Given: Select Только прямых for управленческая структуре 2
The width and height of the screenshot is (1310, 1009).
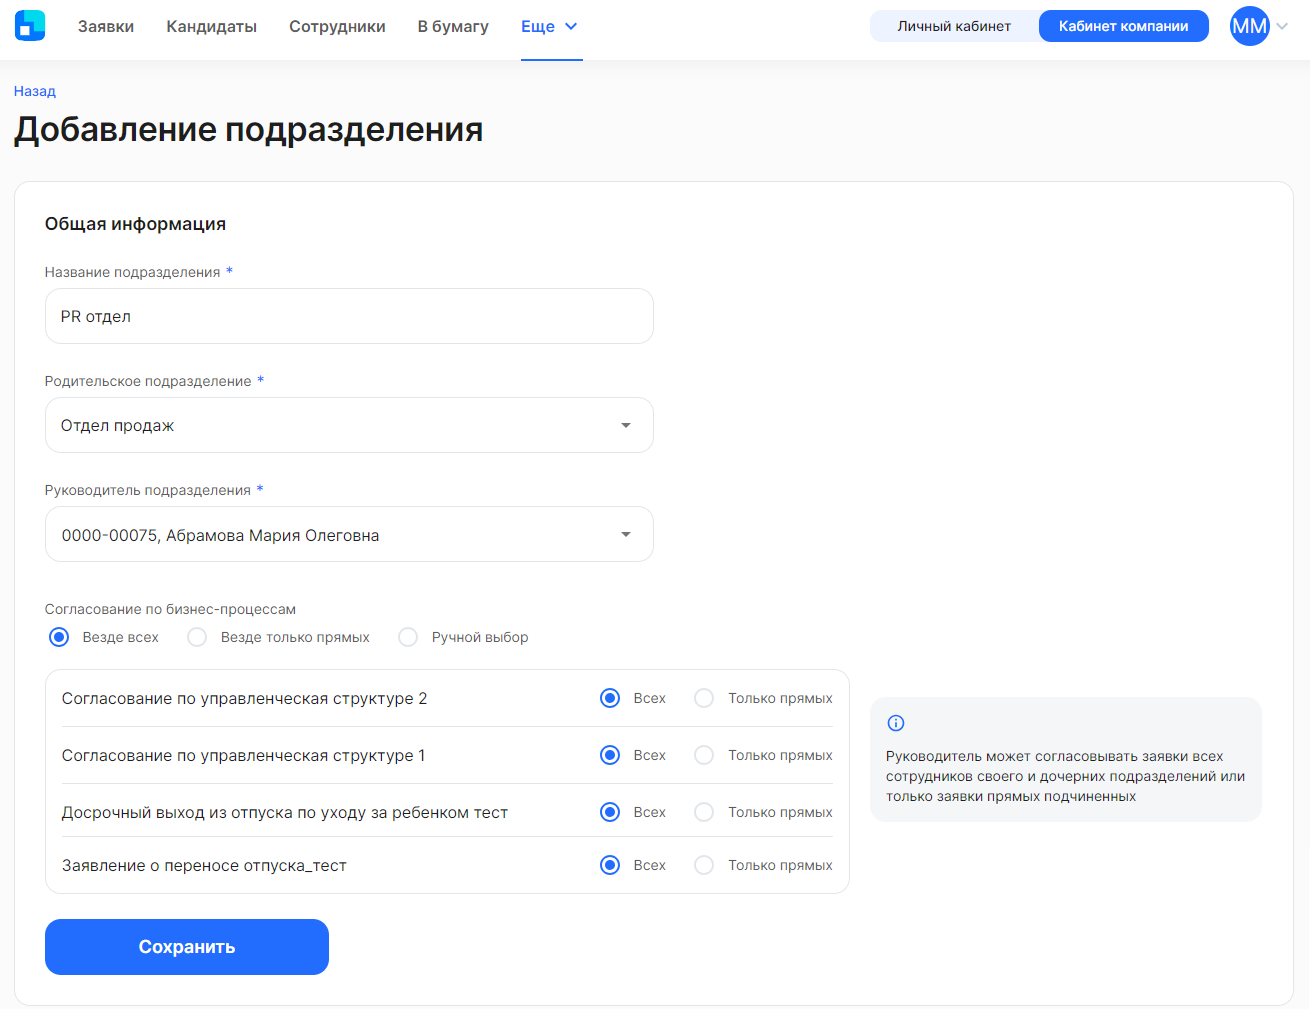Looking at the screenshot, I should (x=704, y=698).
